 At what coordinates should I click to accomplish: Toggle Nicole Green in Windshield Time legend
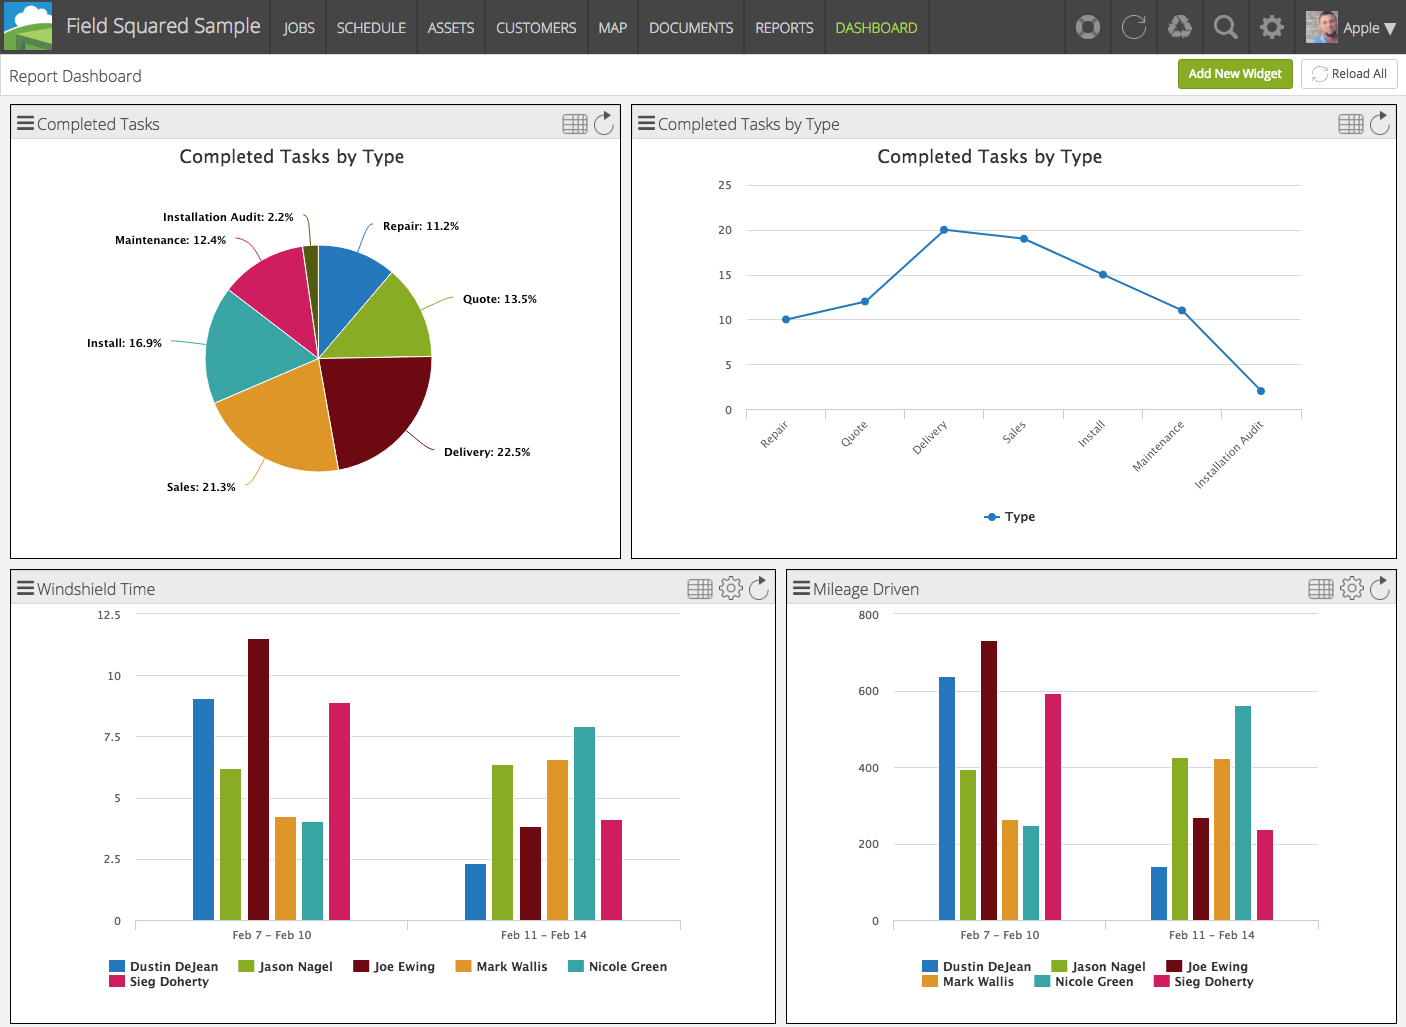click(618, 966)
